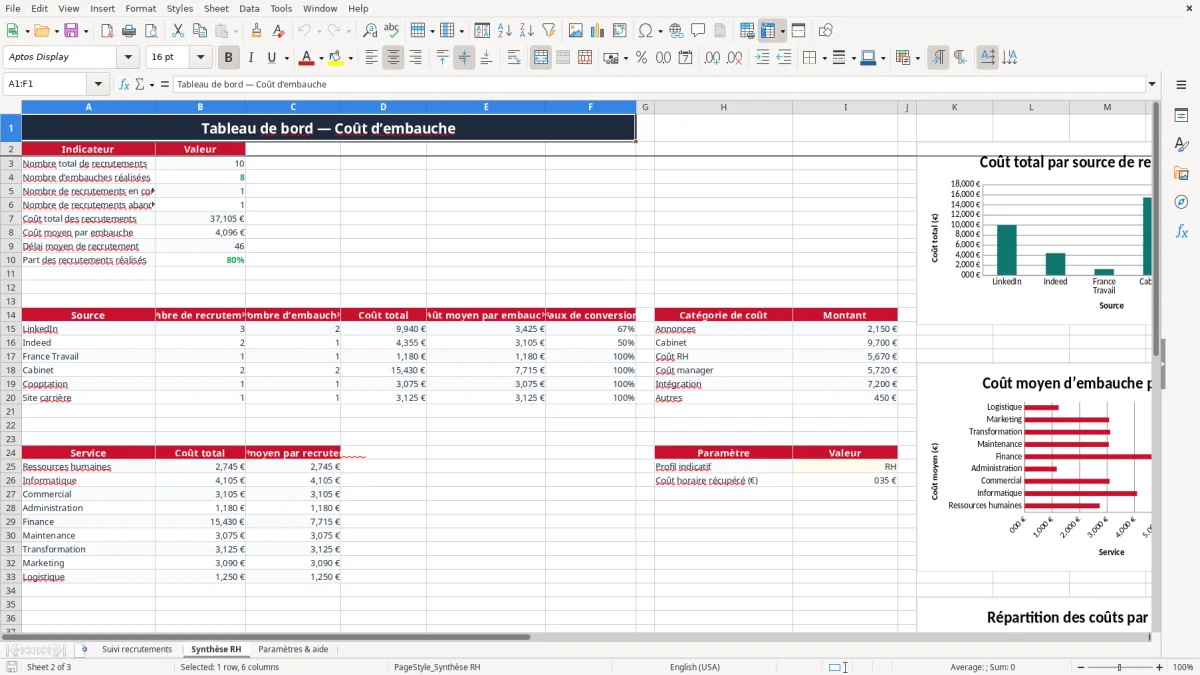Toggle Center Horizontally alignment
The width and height of the screenshot is (1200, 675).
pyautogui.click(x=393, y=58)
